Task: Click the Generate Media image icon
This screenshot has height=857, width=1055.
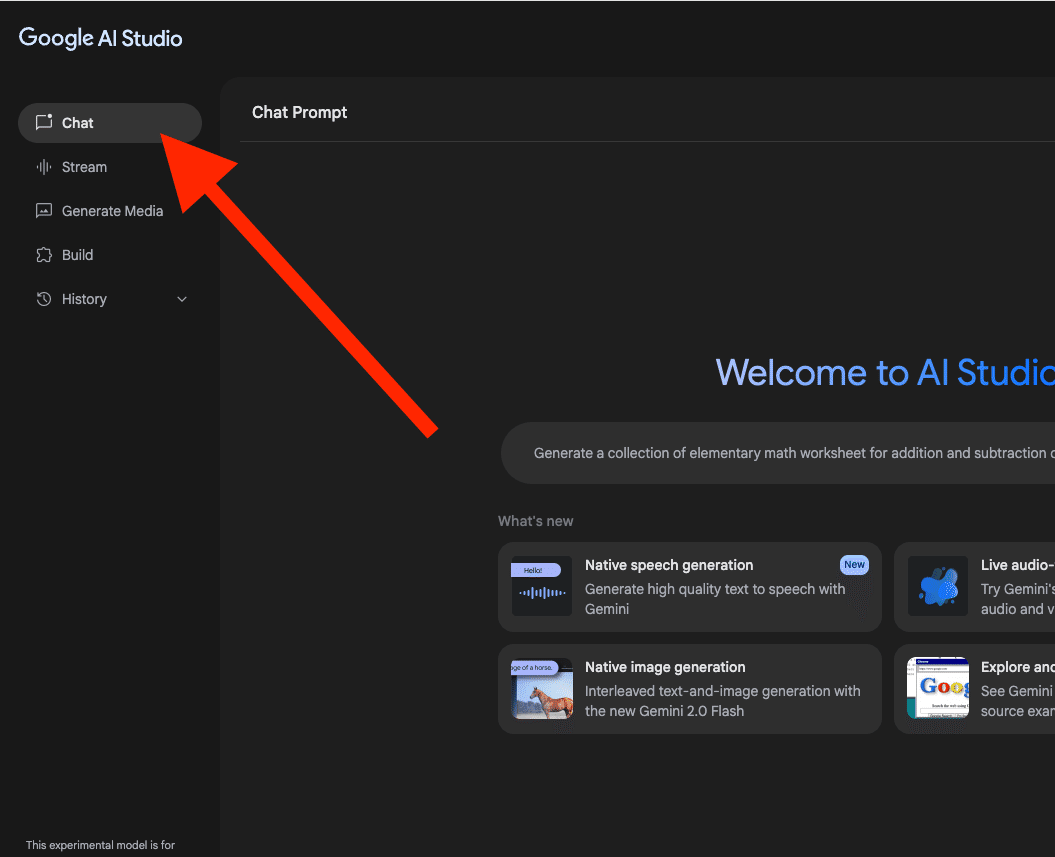Action: coord(43,211)
